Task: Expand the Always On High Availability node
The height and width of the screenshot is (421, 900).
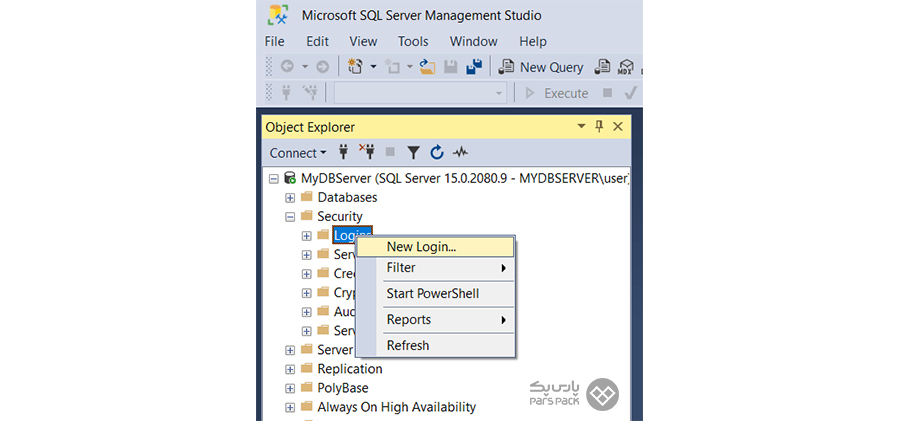Action: [x=290, y=408]
